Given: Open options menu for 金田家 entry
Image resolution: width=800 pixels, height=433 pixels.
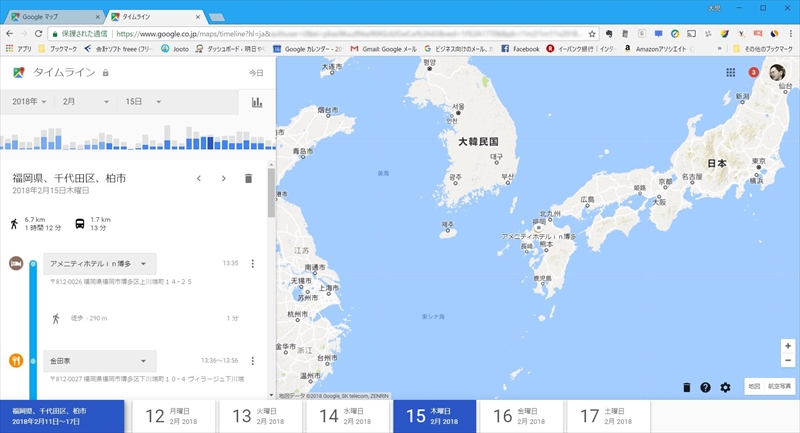Looking at the screenshot, I should (x=253, y=361).
